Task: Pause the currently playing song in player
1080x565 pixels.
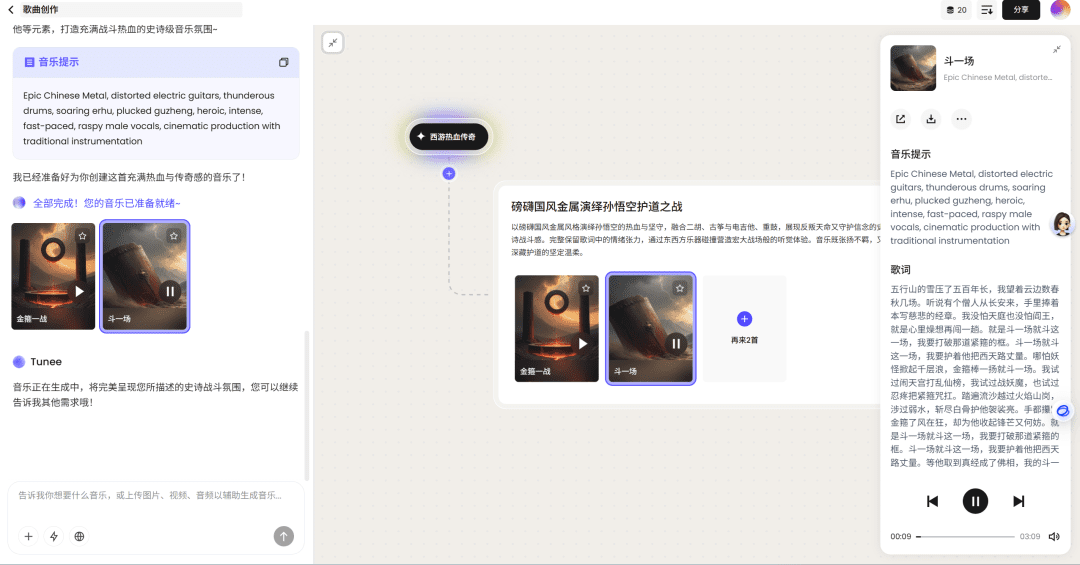Action: [x=975, y=501]
